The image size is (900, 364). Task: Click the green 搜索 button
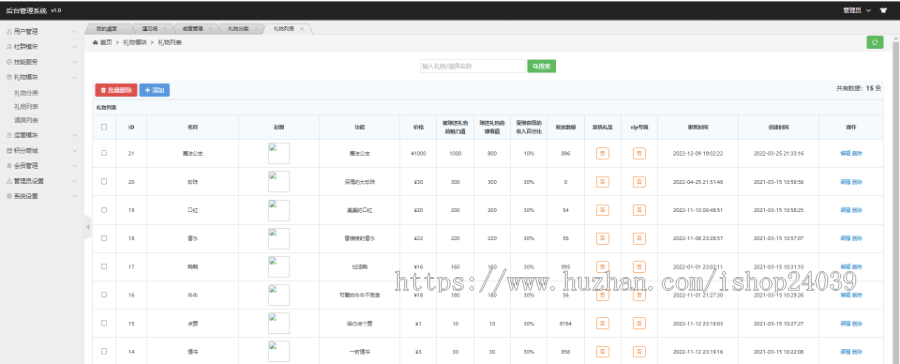coord(542,66)
